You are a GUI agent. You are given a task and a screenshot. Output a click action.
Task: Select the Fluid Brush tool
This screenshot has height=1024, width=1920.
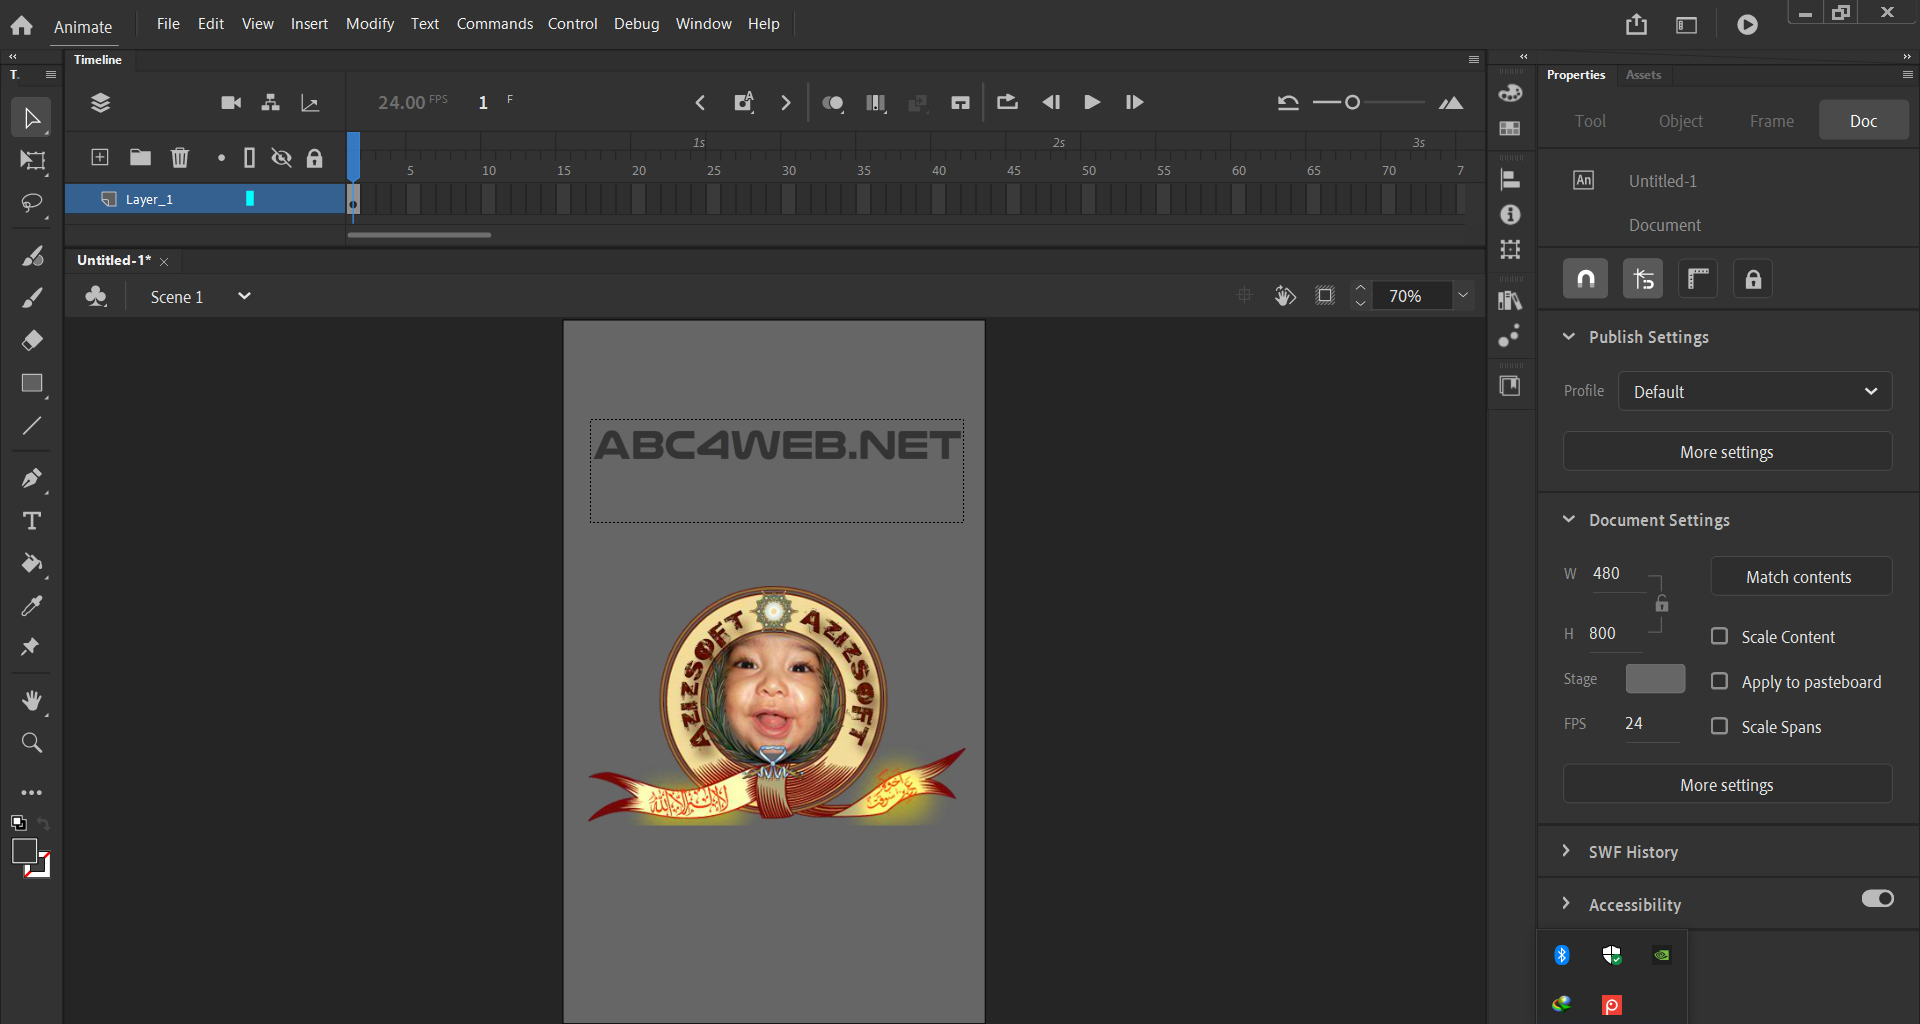click(x=32, y=256)
